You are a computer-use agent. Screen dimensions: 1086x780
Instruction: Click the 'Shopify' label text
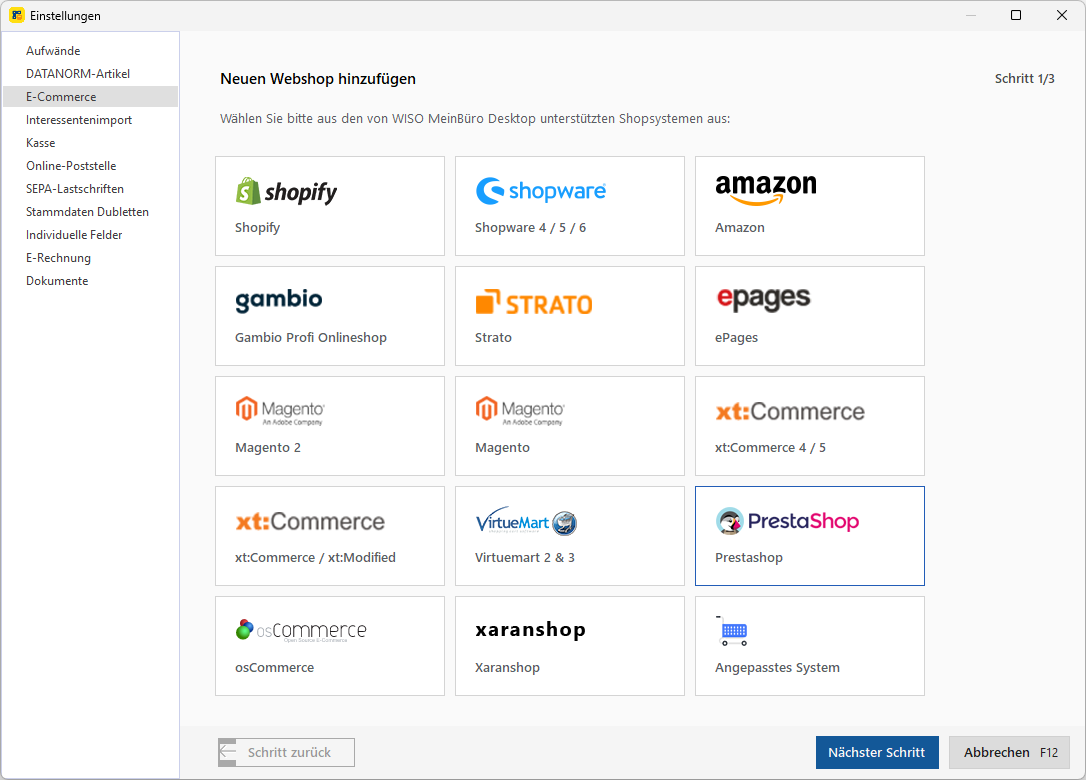click(x=257, y=227)
